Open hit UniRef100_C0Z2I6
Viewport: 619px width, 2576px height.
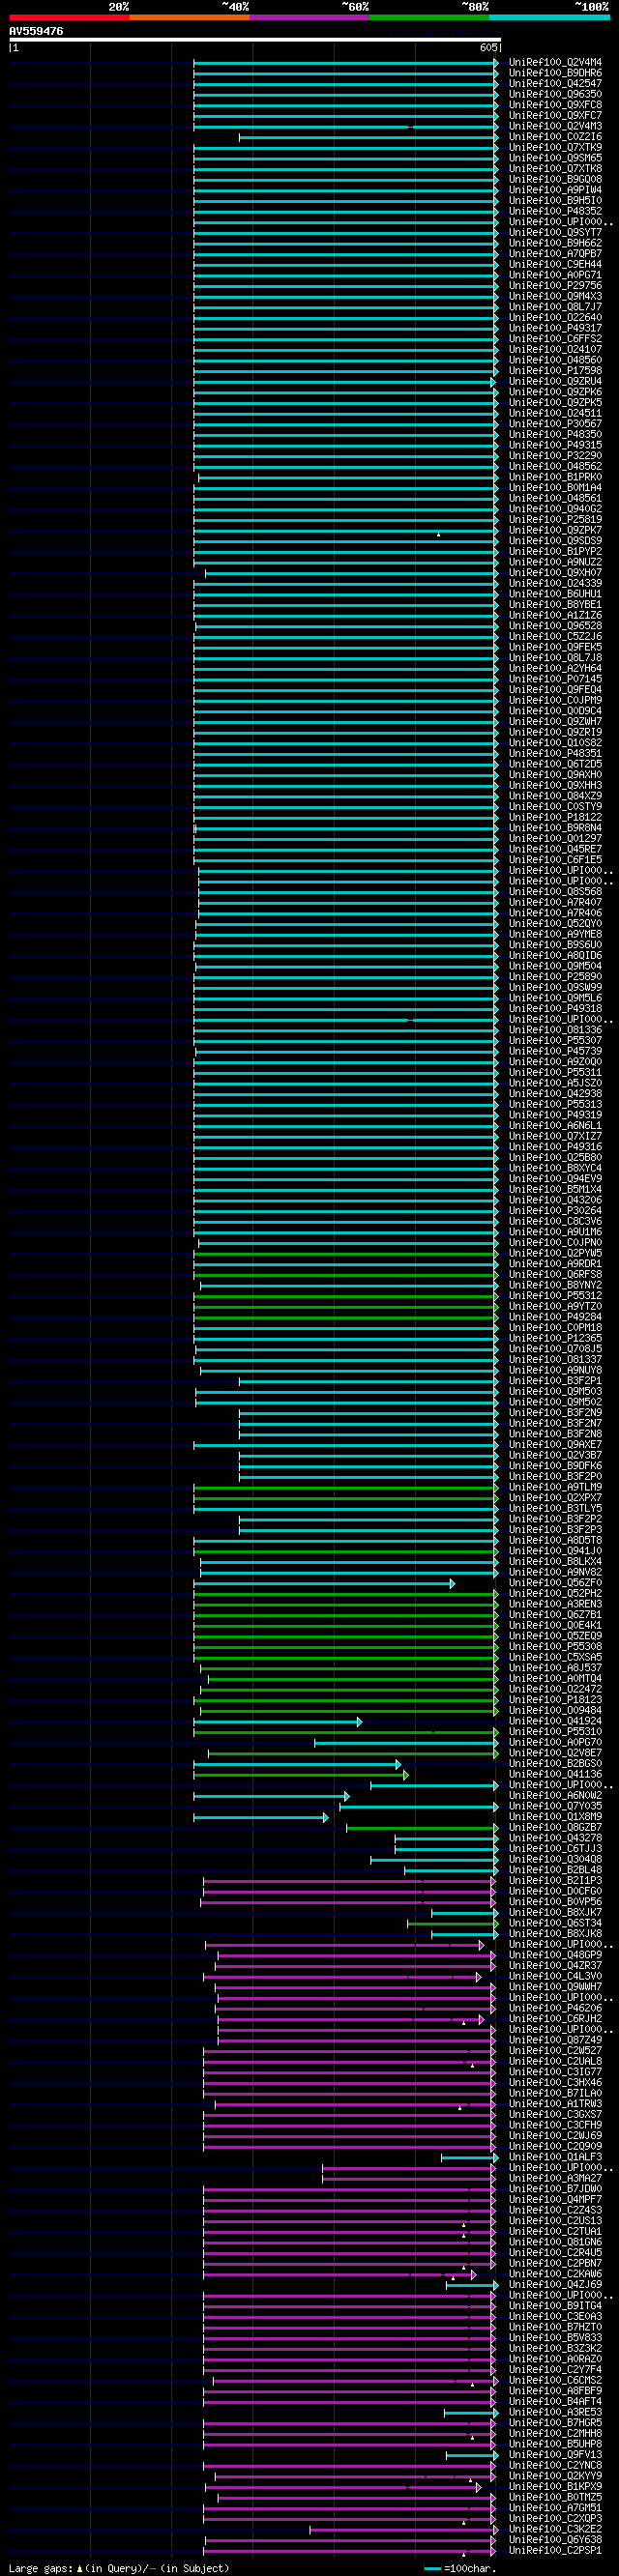click(x=555, y=137)
